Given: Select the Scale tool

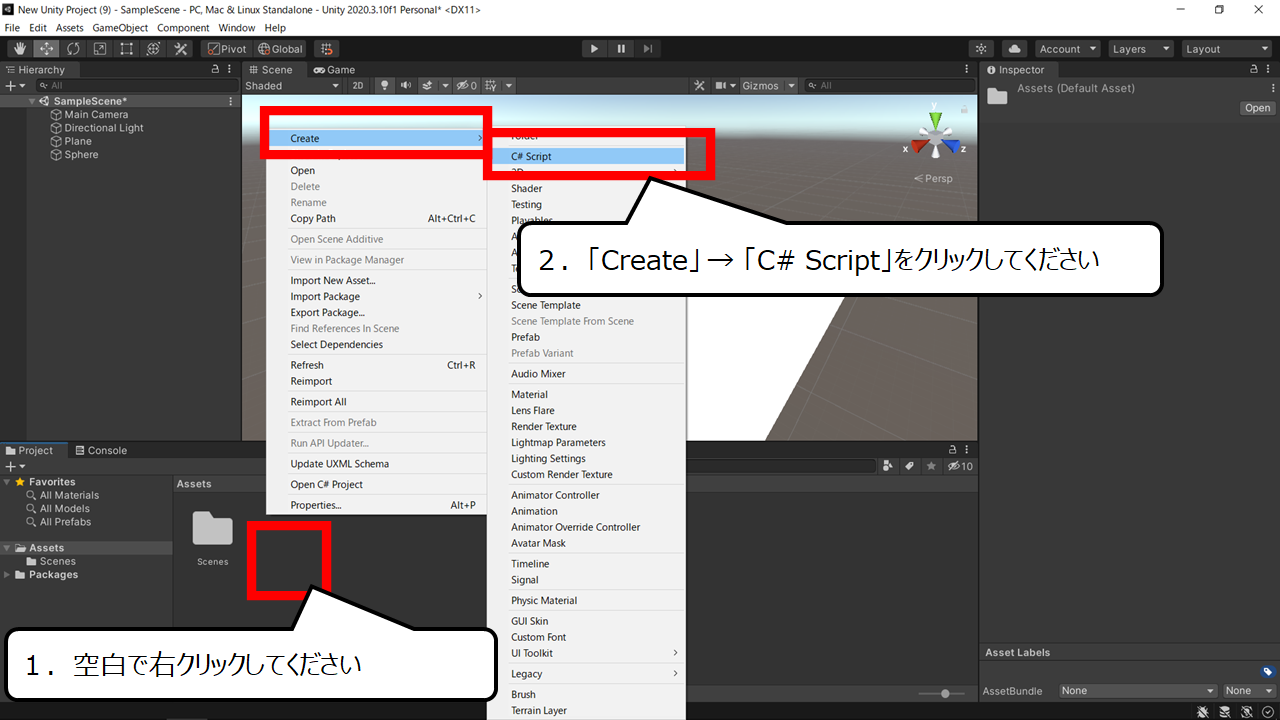Looking at the screenshot, I should point(100,49).
